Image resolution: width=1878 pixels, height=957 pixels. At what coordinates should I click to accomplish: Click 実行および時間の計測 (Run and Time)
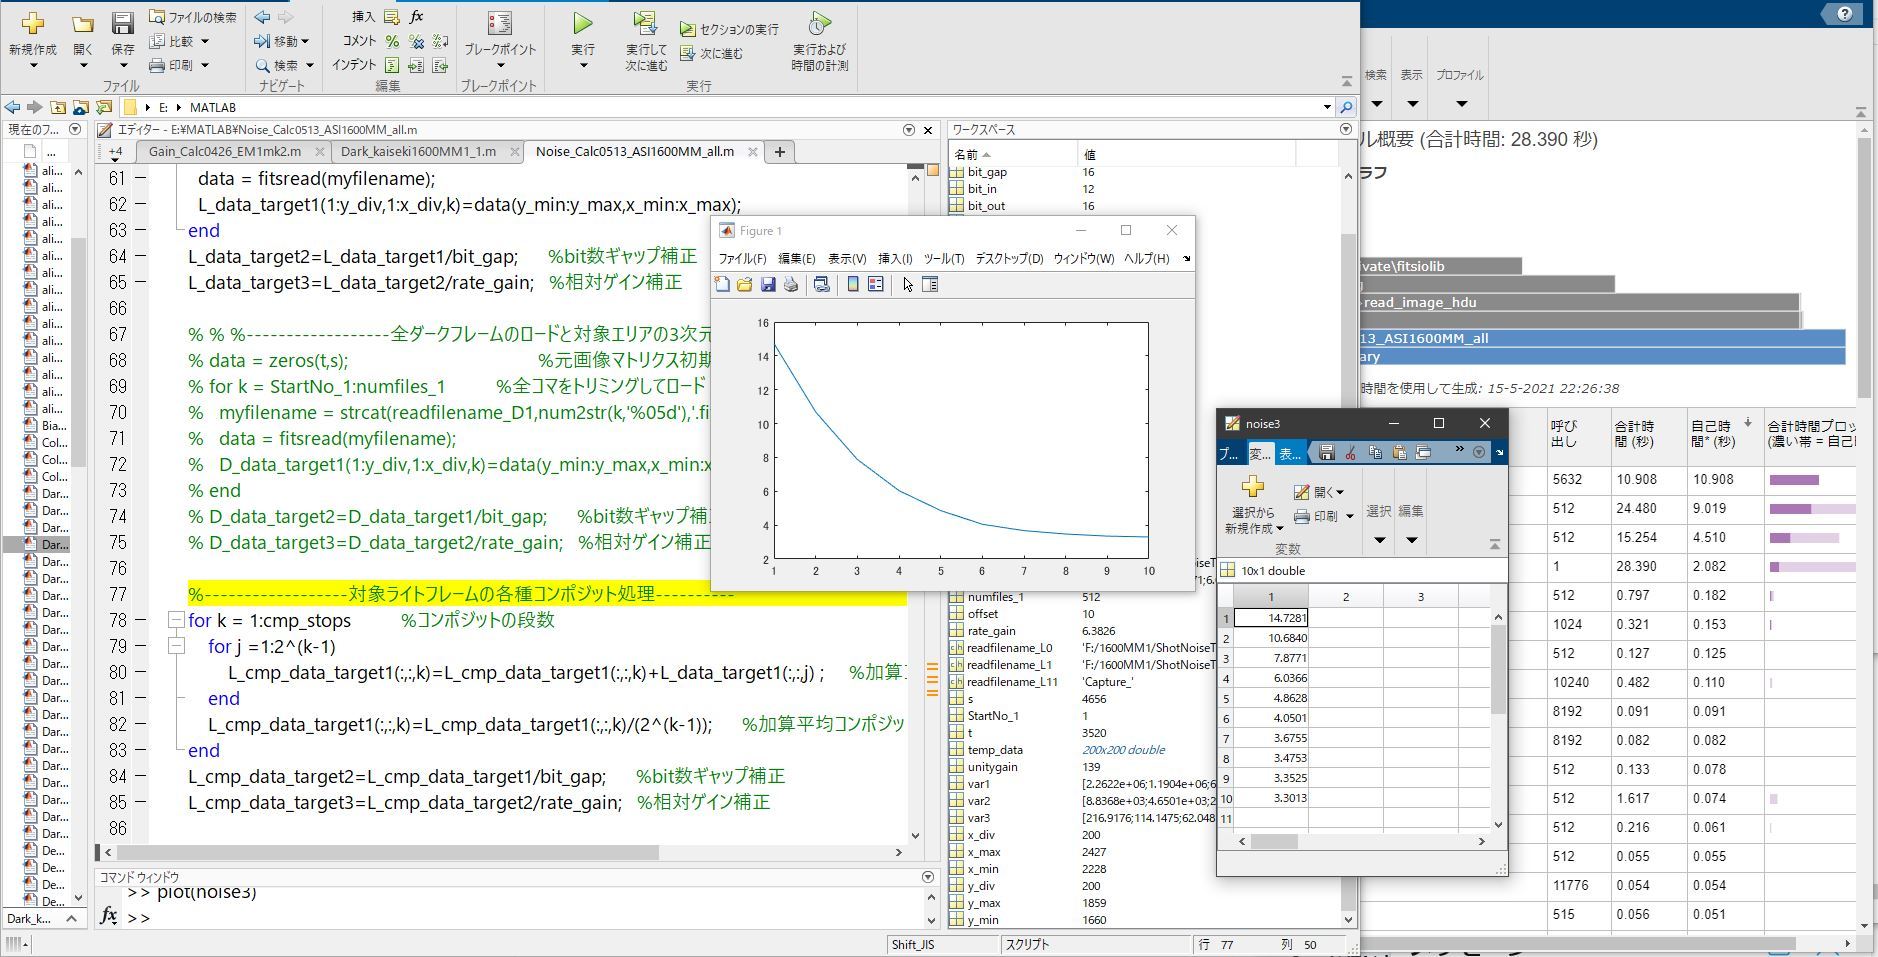pyautogui.click(x=819, y=41)
